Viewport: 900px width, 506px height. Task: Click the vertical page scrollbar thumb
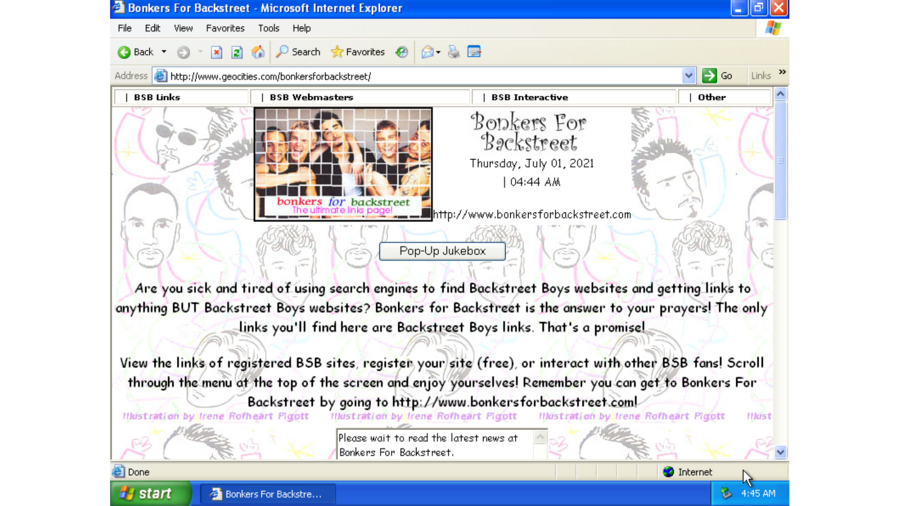coord(781,160)
